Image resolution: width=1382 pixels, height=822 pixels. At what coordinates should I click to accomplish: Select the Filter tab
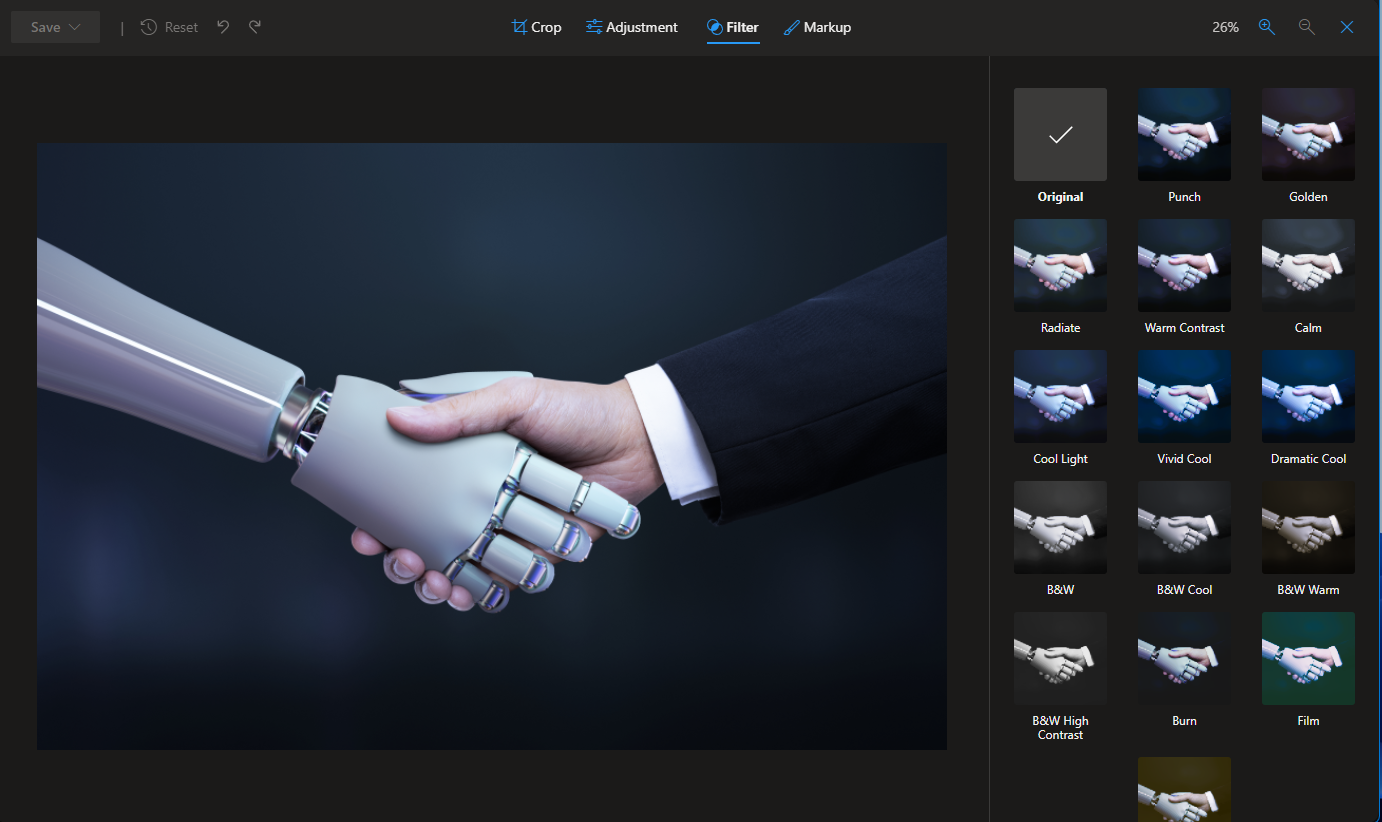[x=732, y=27]
